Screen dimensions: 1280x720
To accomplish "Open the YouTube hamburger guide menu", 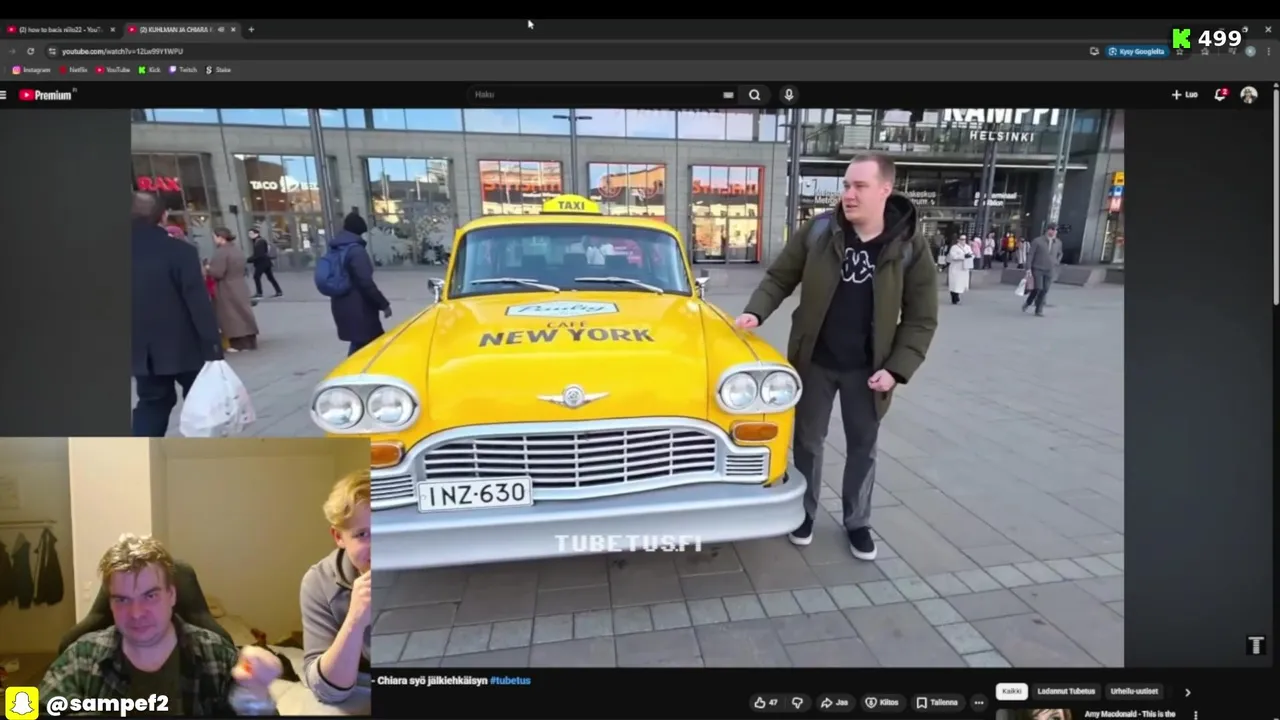I will pyautogui.click(x=3, y=95).
